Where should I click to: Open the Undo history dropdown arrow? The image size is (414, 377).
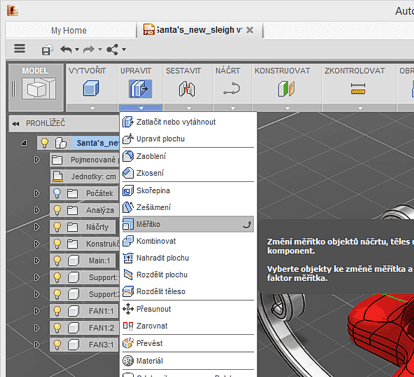(x=77, y=50)
